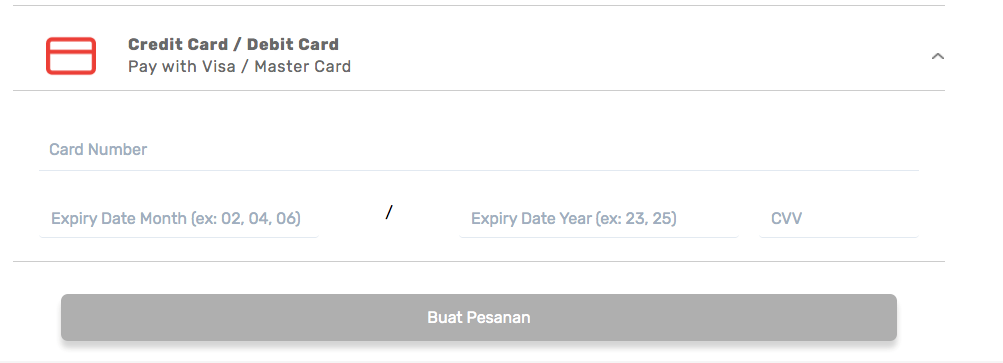Select the Expiry Date Month input

click(178, 219)
